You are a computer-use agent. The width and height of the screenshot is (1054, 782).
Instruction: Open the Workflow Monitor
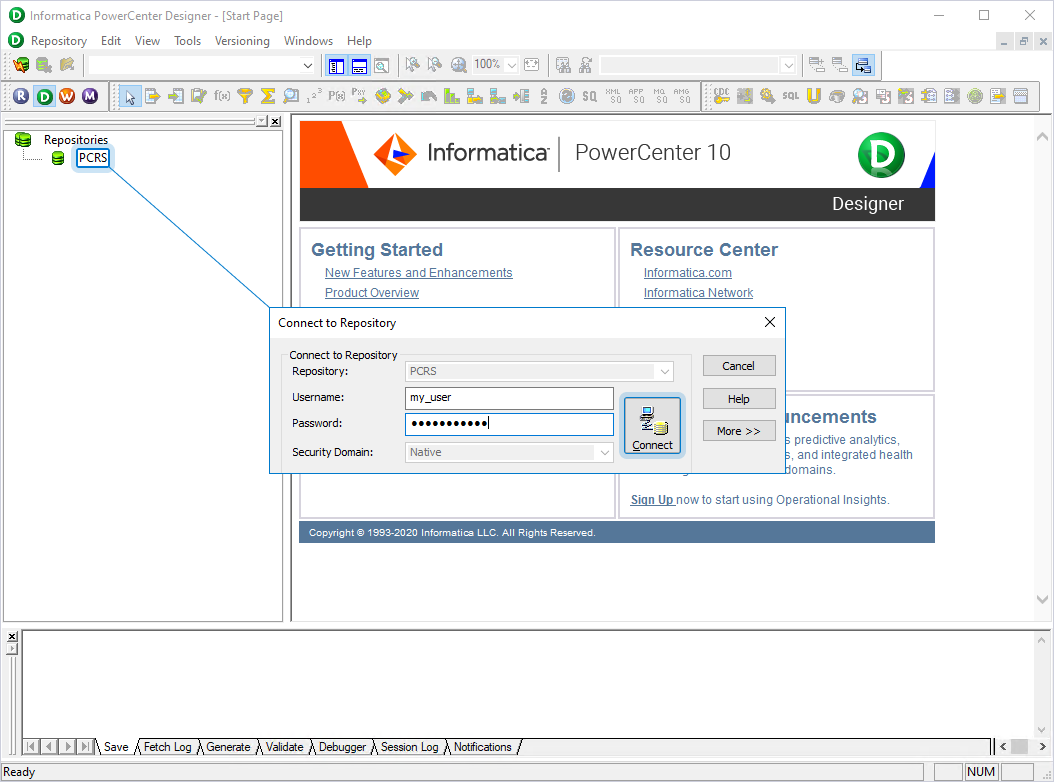pos(92,96)
